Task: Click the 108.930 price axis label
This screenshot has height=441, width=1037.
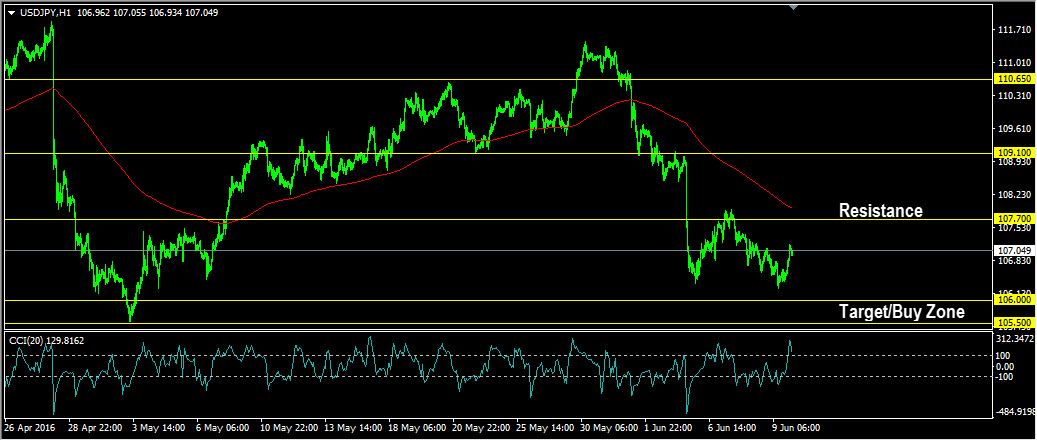Action: coord(1015,162)
